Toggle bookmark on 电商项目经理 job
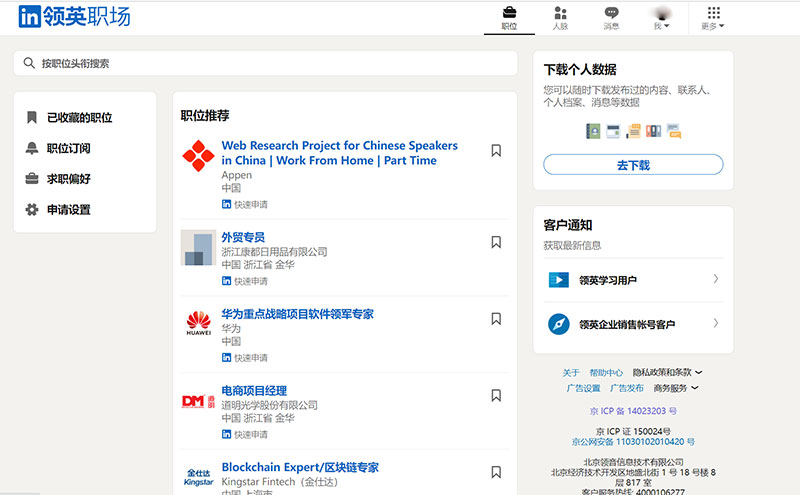Viewport: 800px width, 495px height. (496, 395)
